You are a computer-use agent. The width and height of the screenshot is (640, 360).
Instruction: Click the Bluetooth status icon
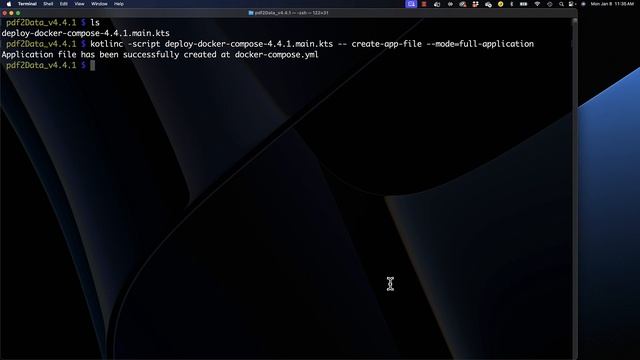(x=512, y=4)
